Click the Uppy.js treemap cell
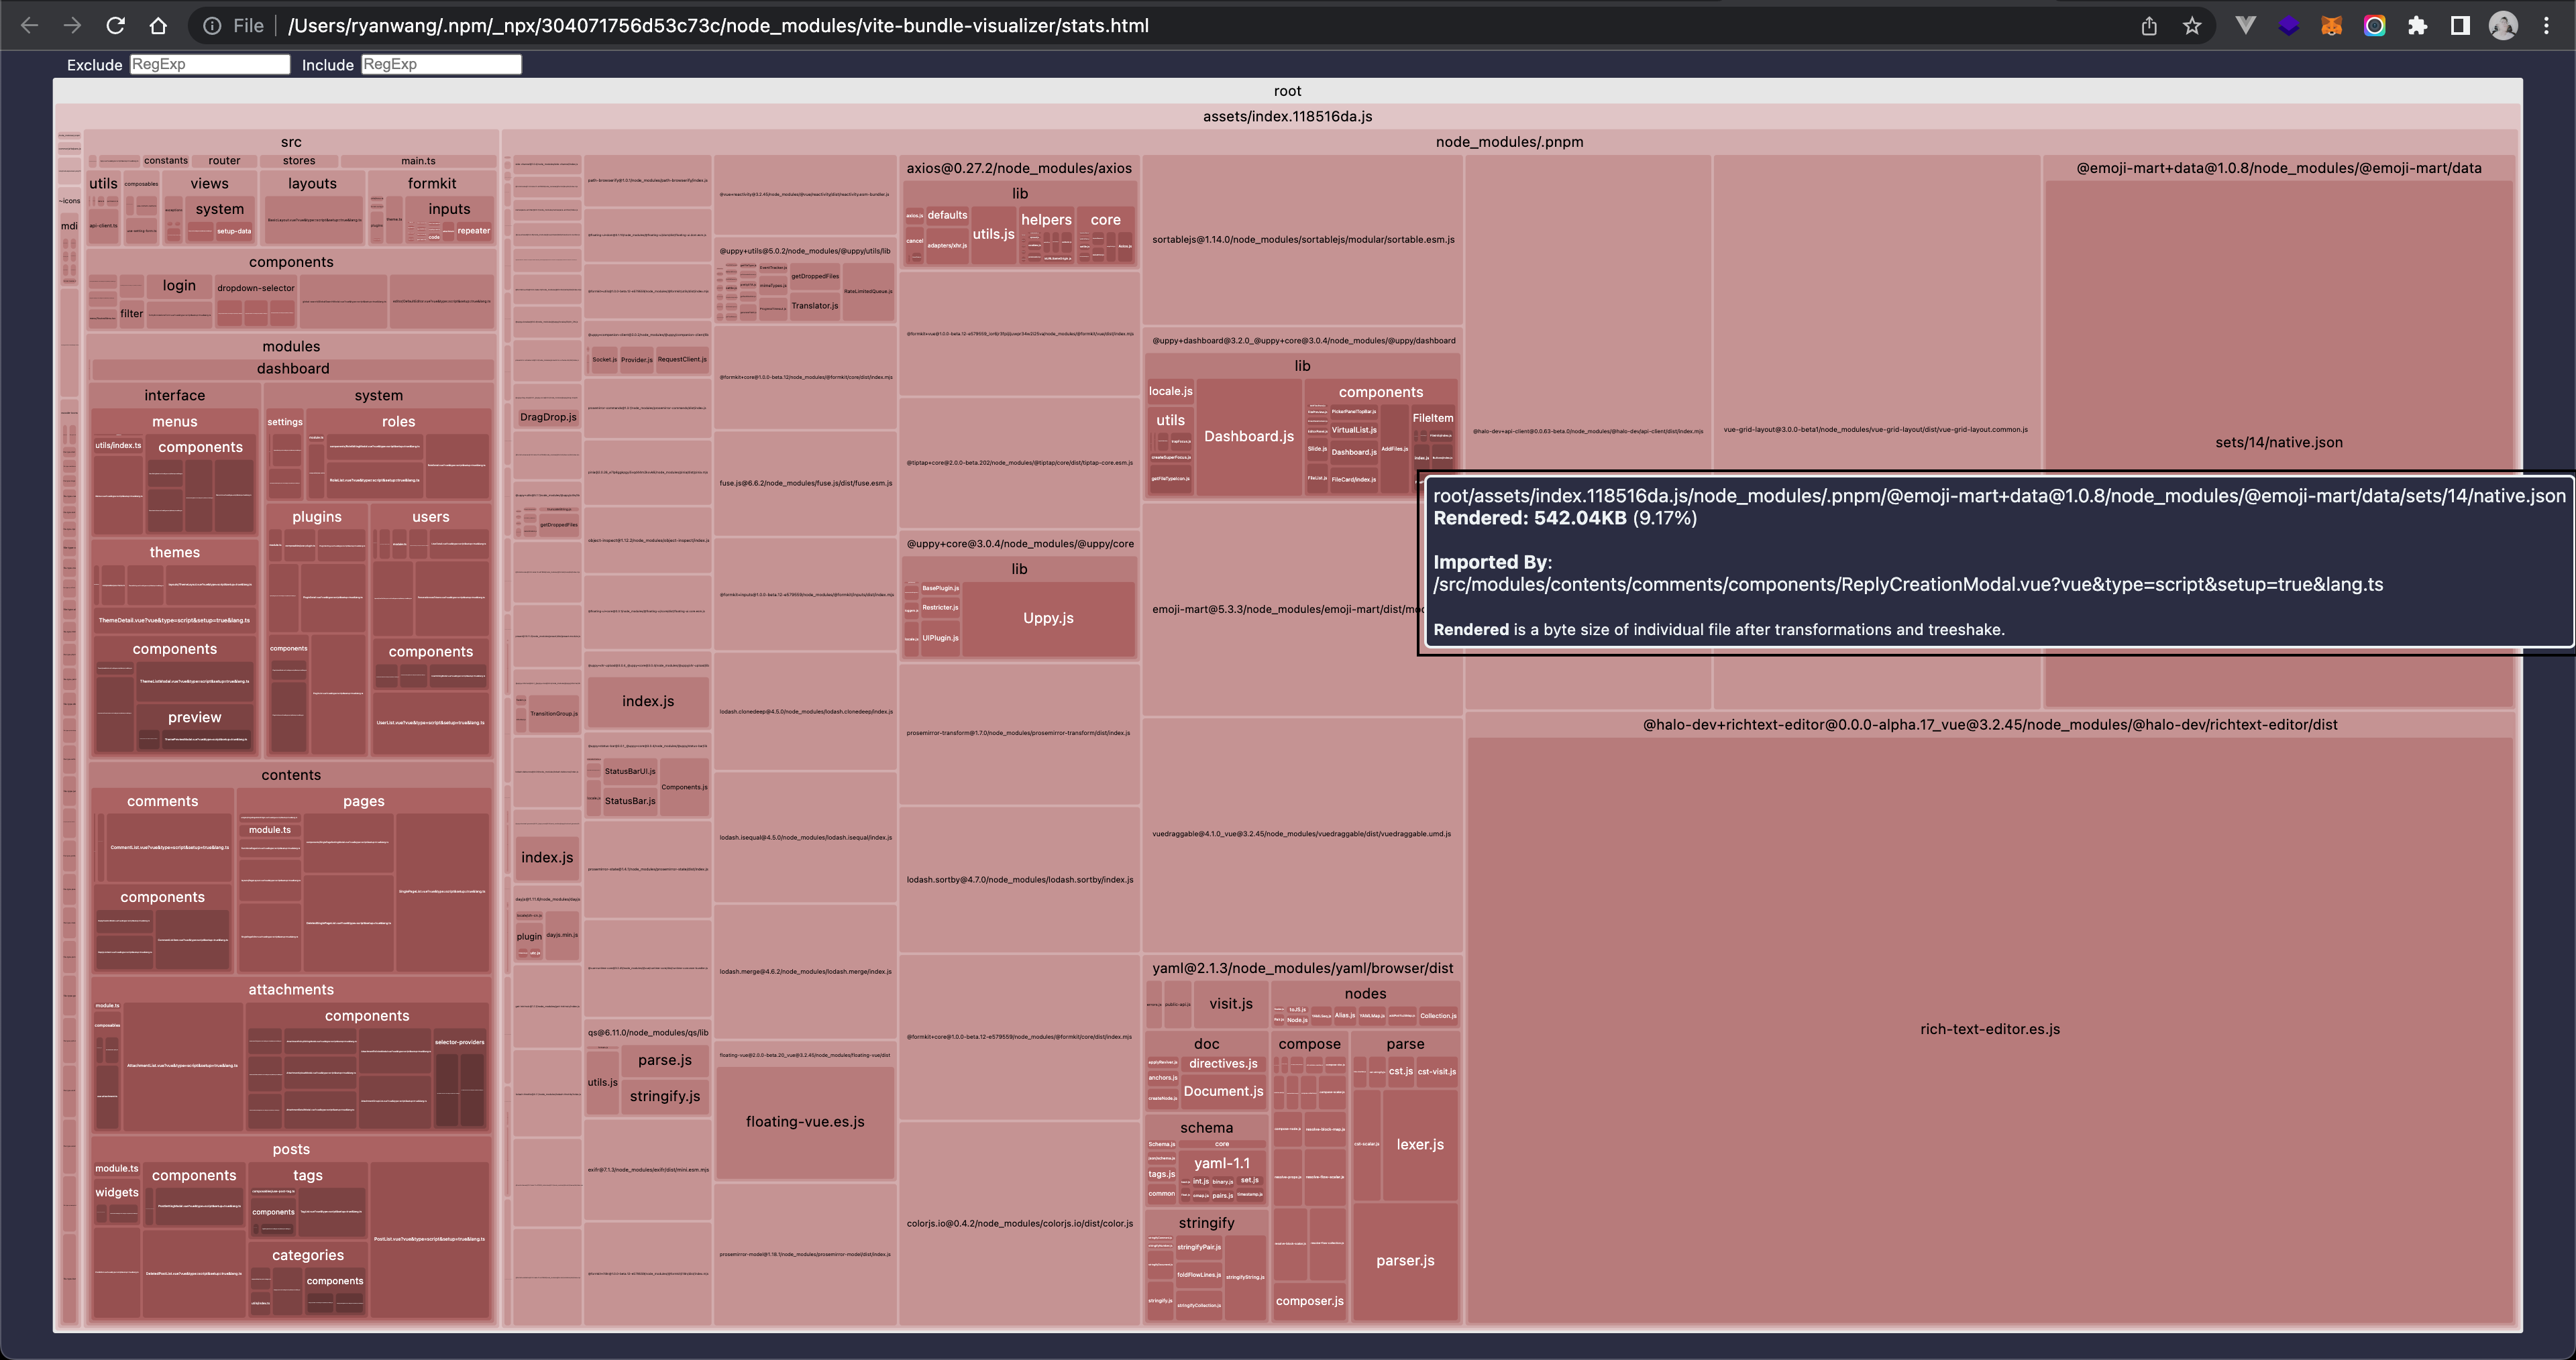 (1047, 618)
